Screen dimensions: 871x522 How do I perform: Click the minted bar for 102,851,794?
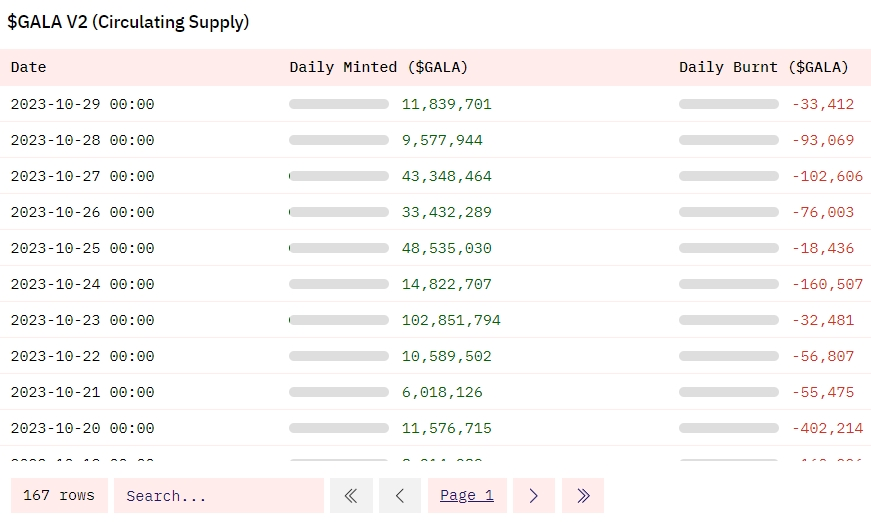click(339, 320)
